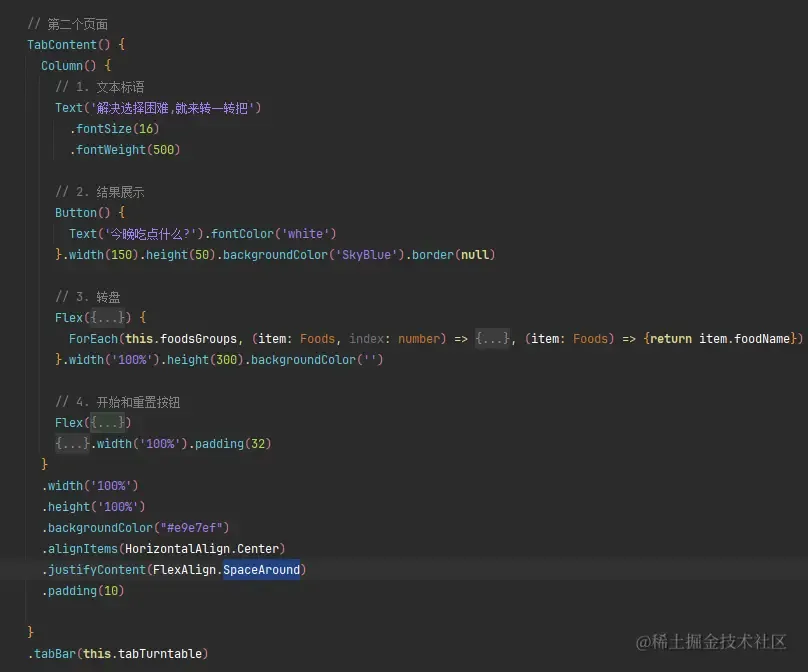Viewport: 808px width, 672px height.
Task: Click the .border(null) call
Action: point(450,255)
